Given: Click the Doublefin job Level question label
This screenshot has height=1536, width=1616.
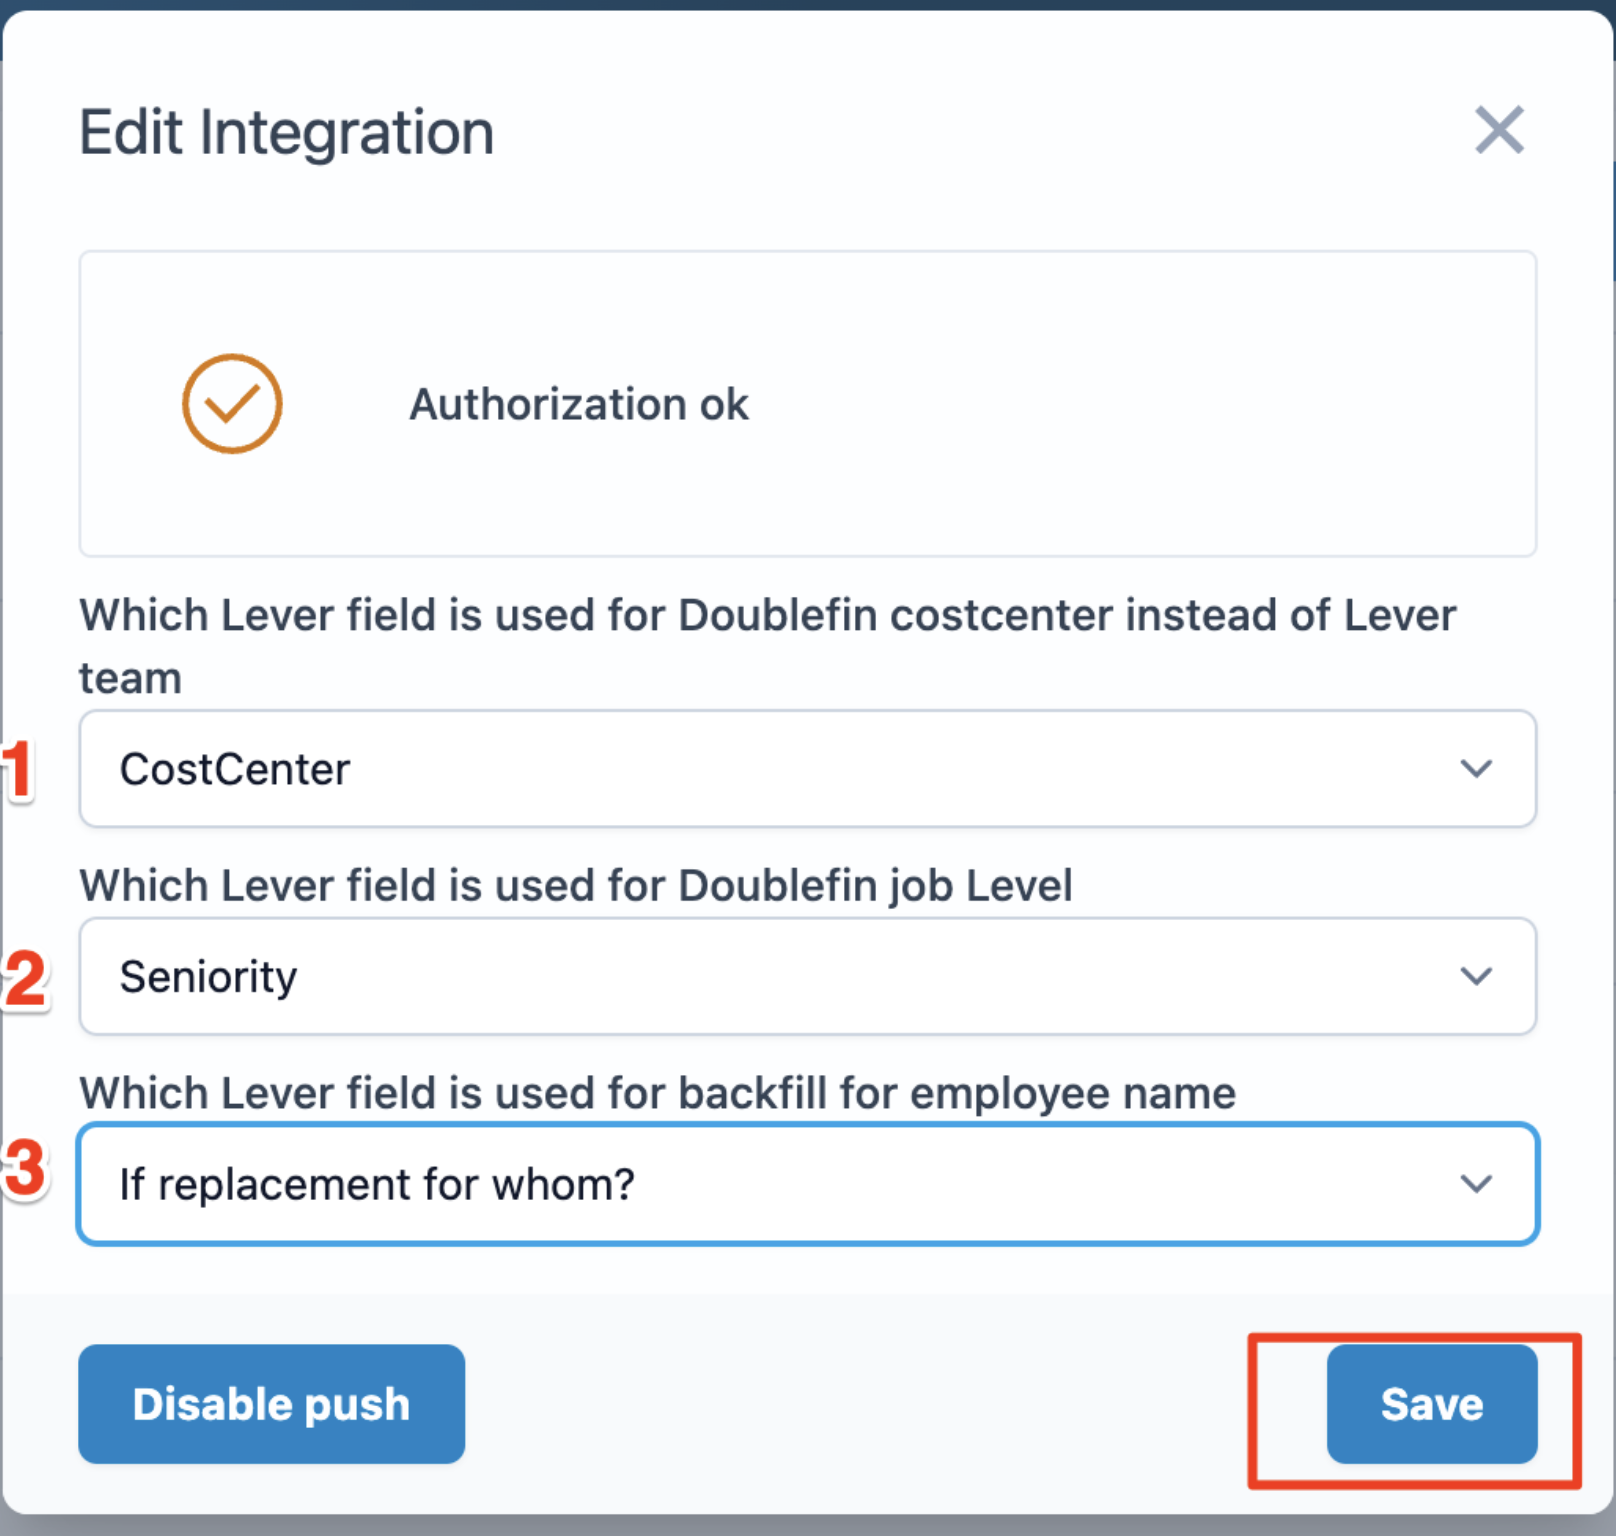Looking at the screenshot, I should (x=576, y=885).
